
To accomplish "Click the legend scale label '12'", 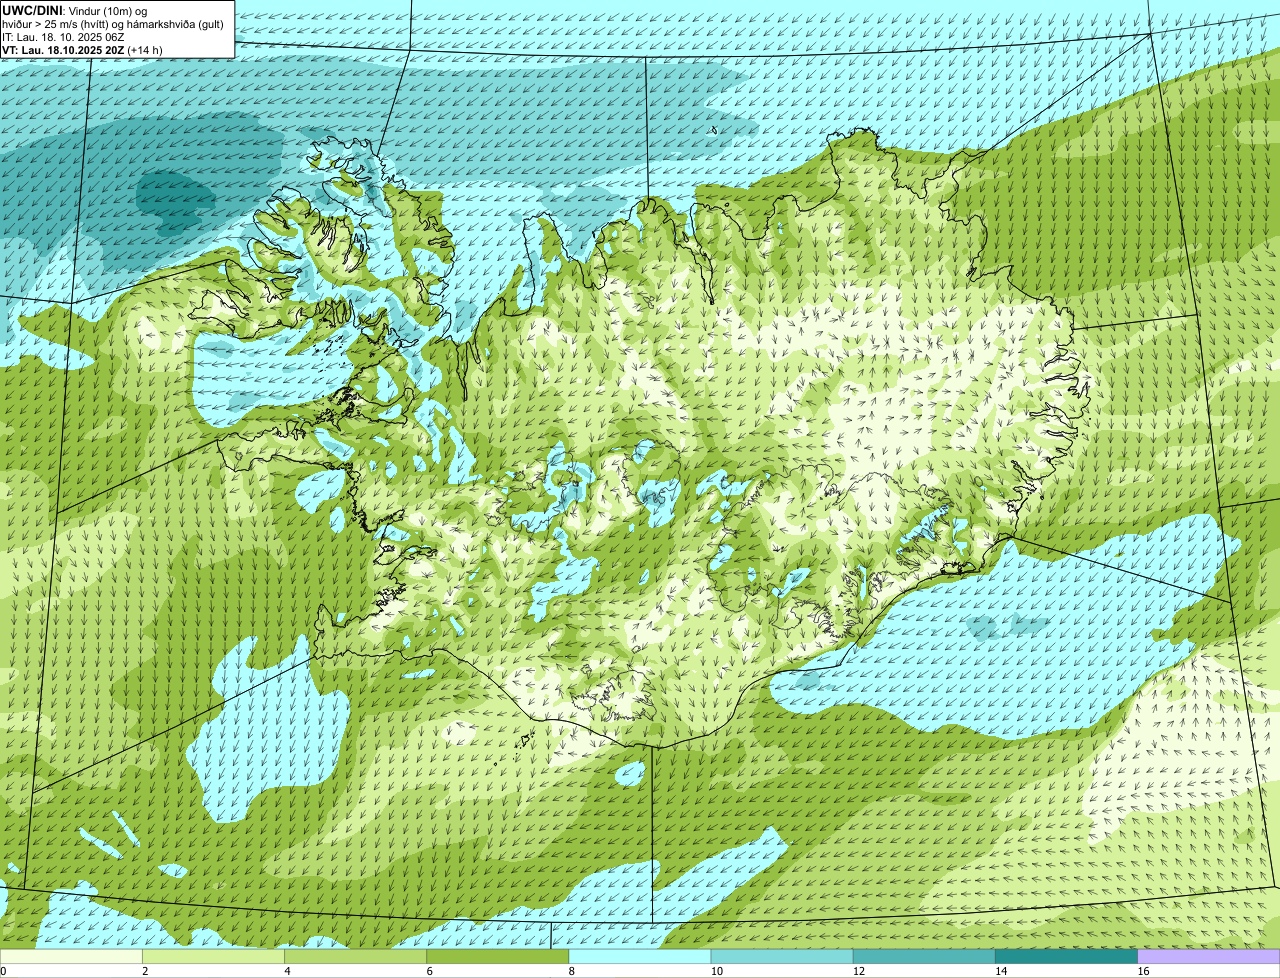I will pos(858,971).
